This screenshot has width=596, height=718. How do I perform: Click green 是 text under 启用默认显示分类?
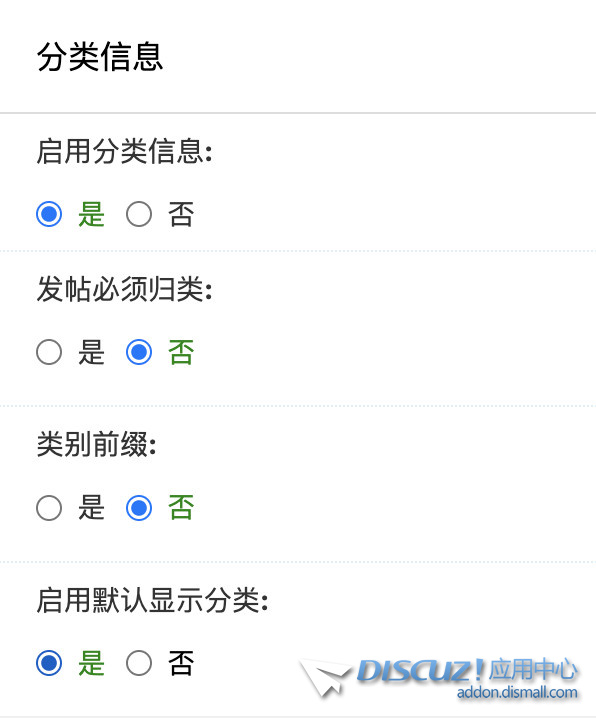(92, 663)
